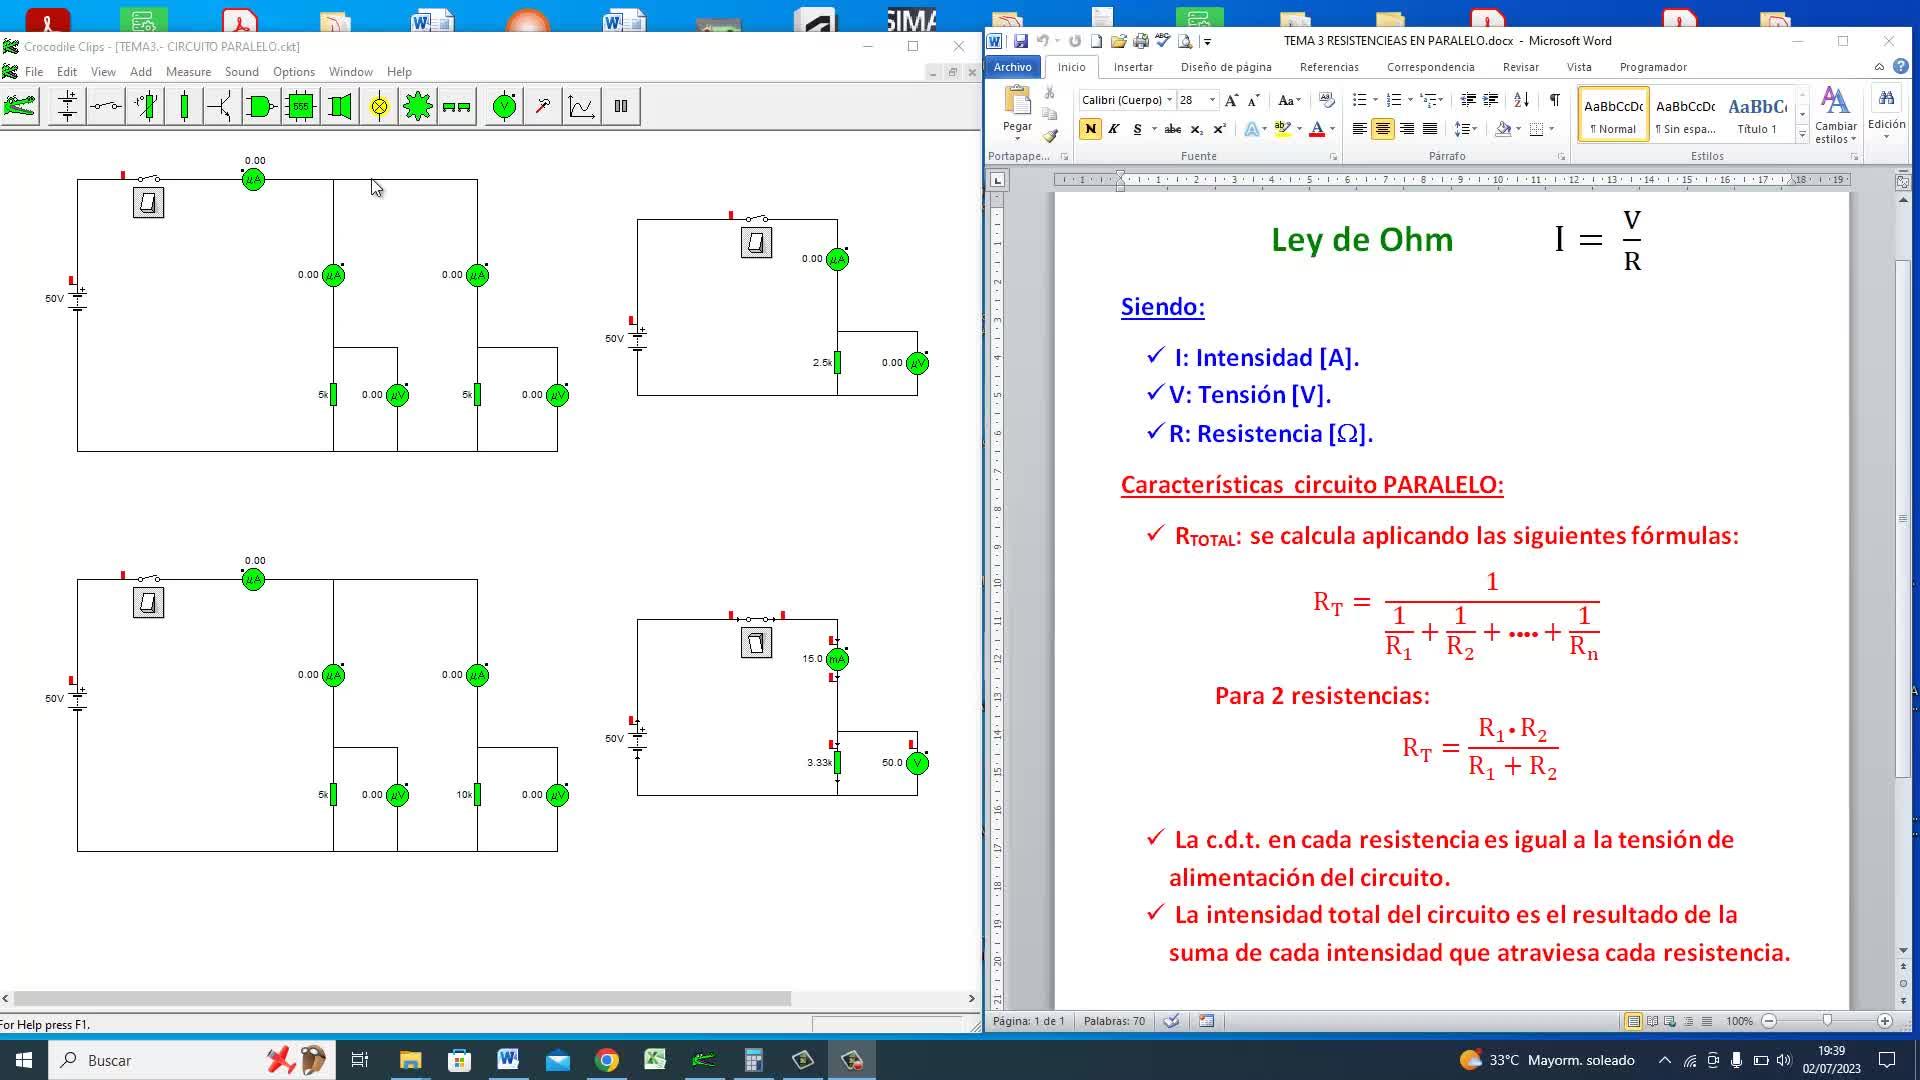1920x1080 pixels.
Task: Open the 555 IC components toolbar
Action: 300,106
